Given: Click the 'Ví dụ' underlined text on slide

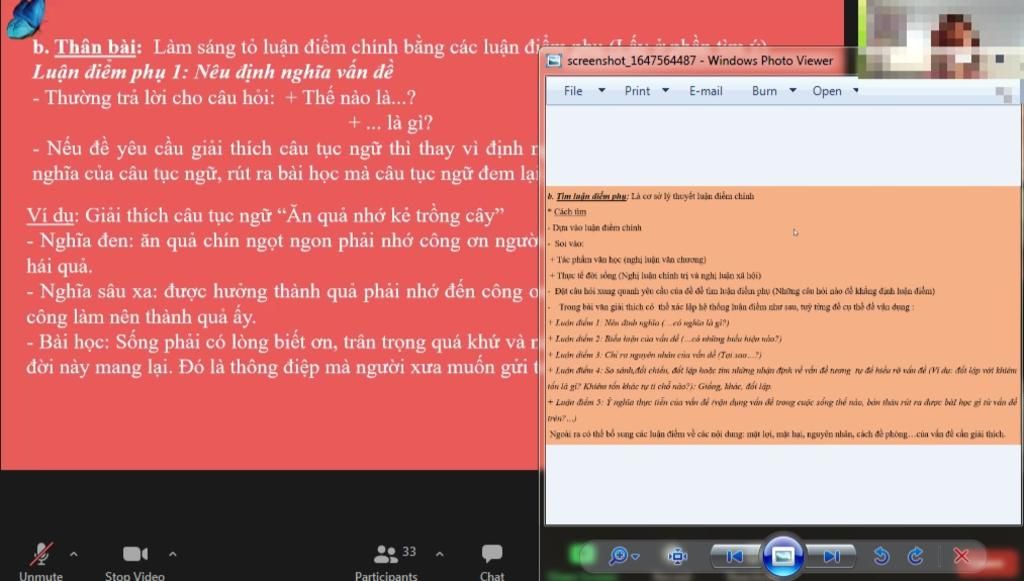Looking at the screenshot, I should coord(51,215).
